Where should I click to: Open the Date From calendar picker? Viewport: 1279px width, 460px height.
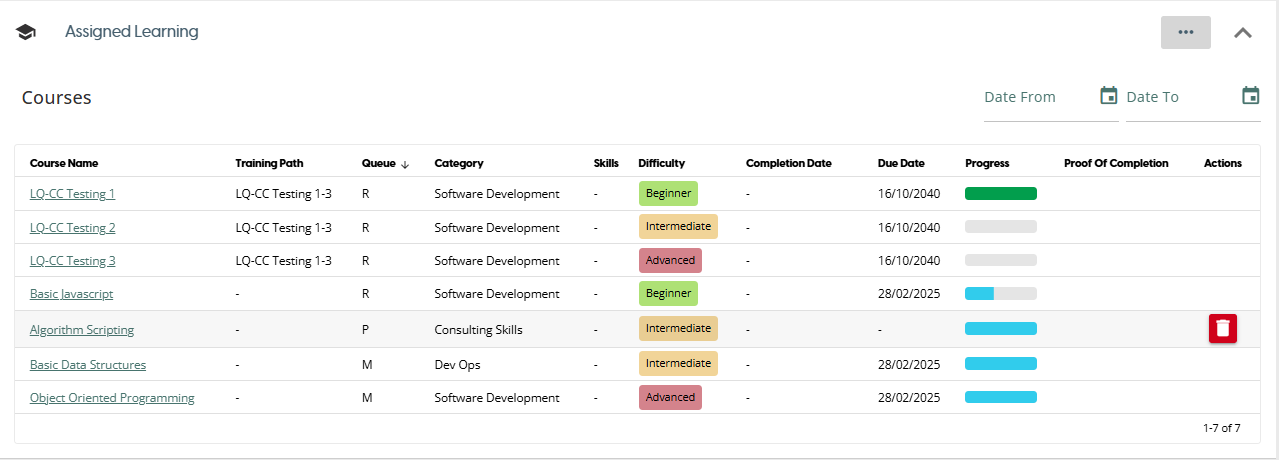tap(1108, 96)
